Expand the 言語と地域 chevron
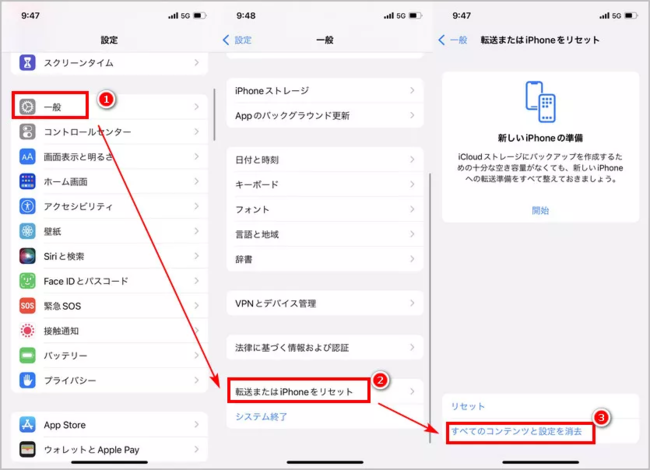This screenshot has width=650, height=471. pyautogui.click(x=412, y=234)
